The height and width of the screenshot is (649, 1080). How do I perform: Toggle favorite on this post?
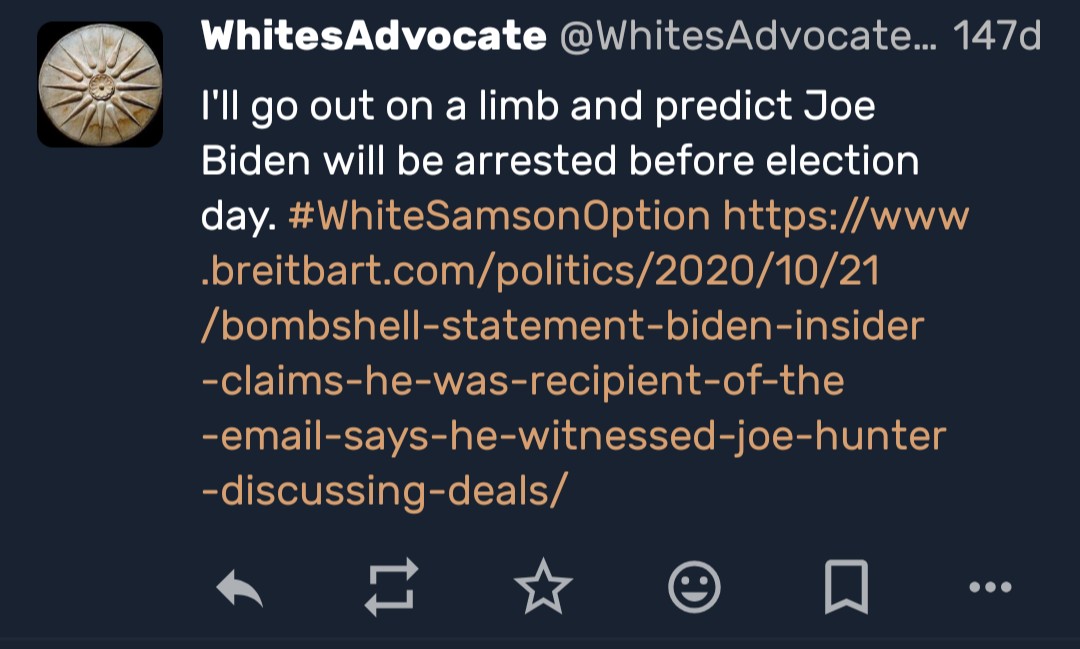[x=543, y=587]
